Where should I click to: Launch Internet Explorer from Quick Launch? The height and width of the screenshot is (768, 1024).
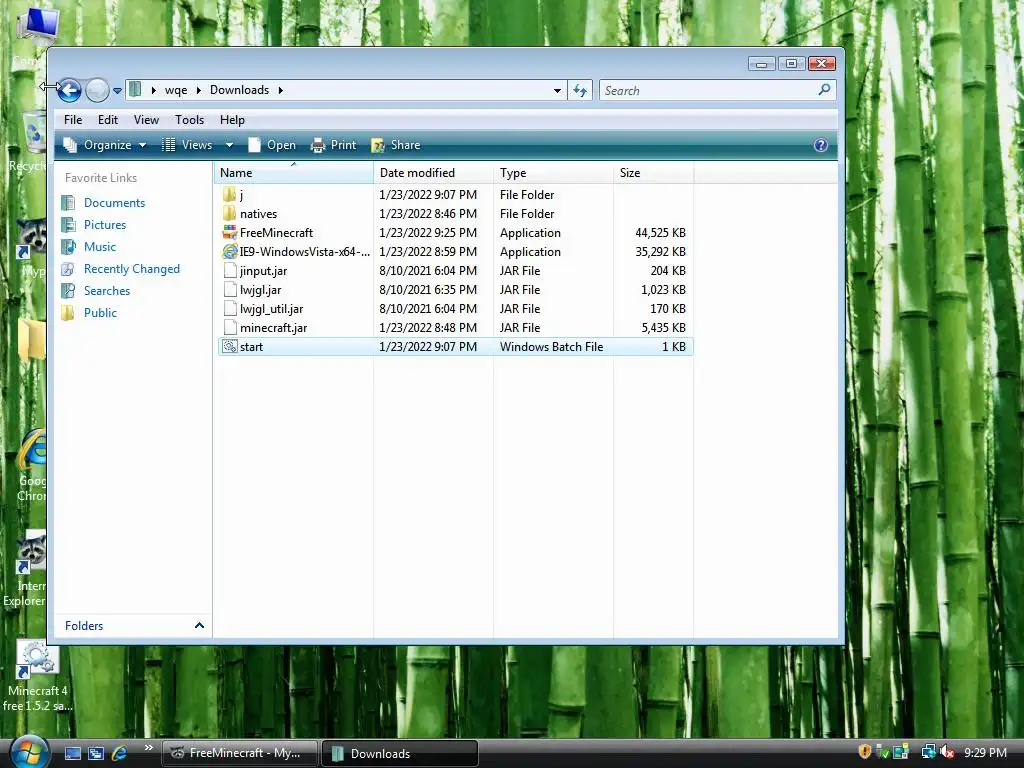pyautogui.click(x=119, y=753)
